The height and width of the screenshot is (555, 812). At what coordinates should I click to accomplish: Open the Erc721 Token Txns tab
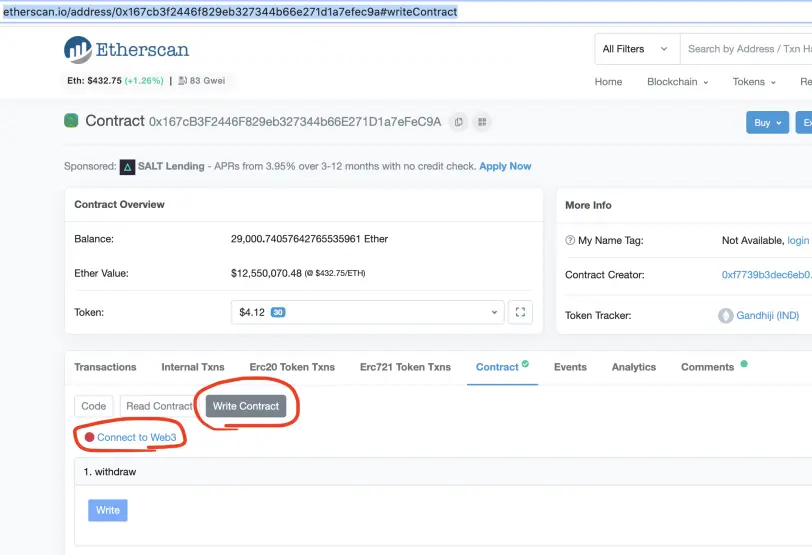(x=405, y=367)
